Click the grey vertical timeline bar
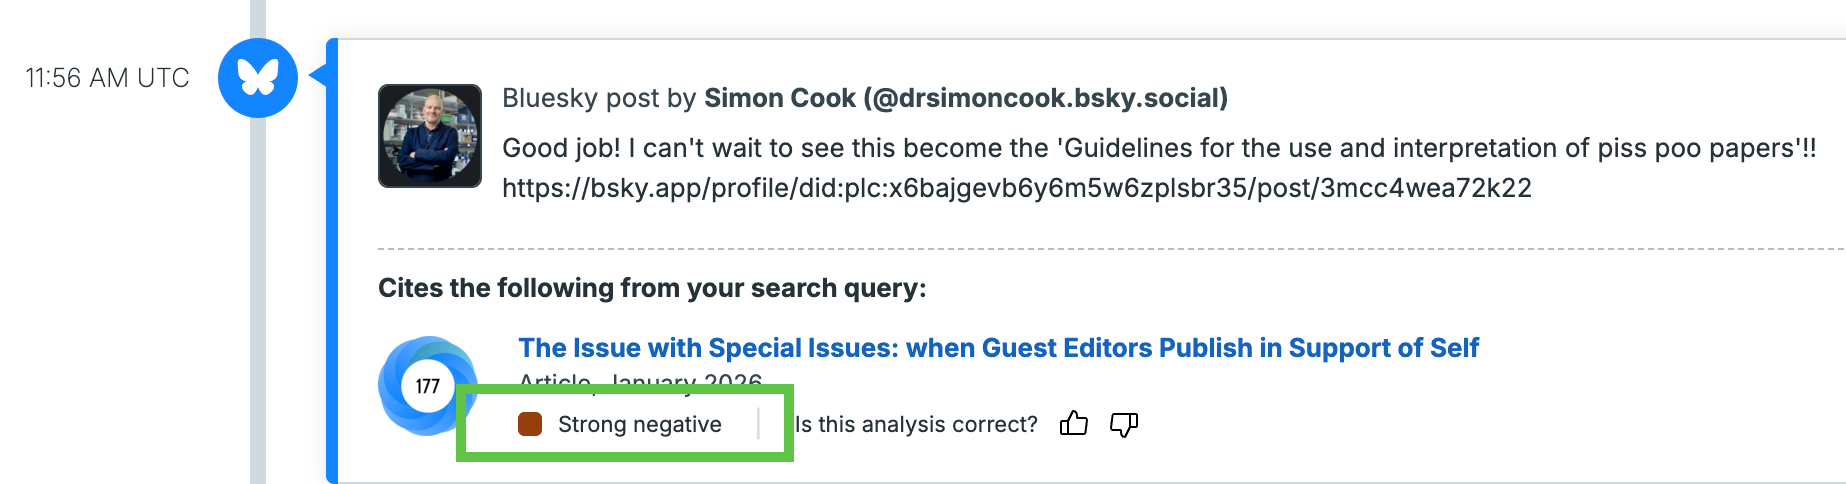The height and width of the screenshot is (484, 1846). pos(258,300)
